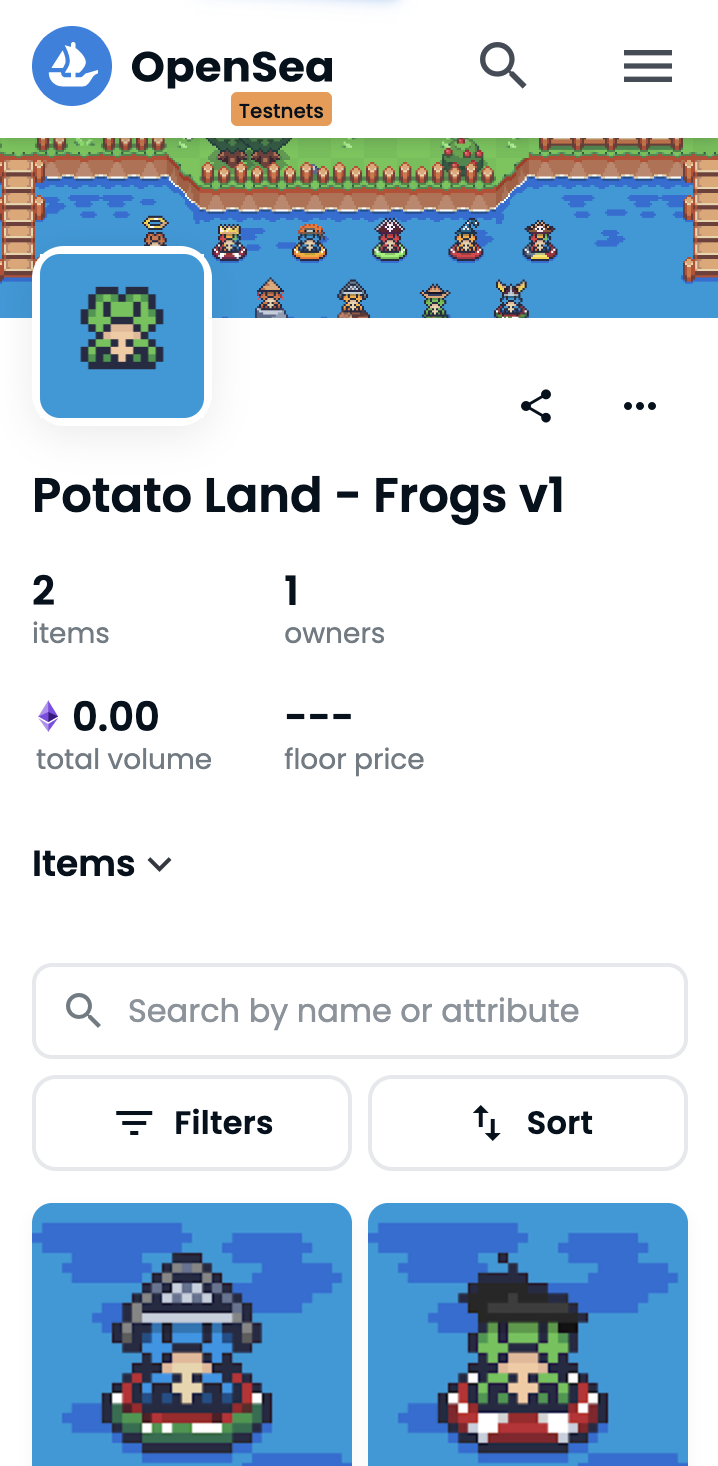The width and height of the screenshot is (718, 1466).
Task: Click the magnifier icon inside the item search bar
Action: (84, 1010)
